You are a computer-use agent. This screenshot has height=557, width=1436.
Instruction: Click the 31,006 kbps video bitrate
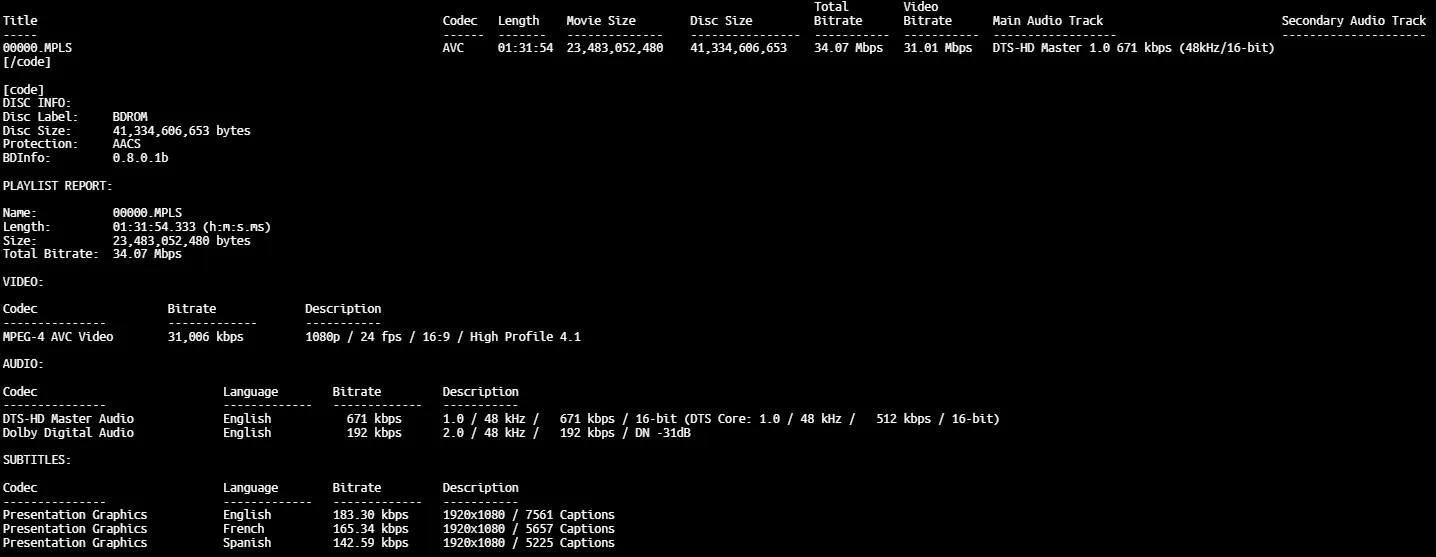point(205,337)
